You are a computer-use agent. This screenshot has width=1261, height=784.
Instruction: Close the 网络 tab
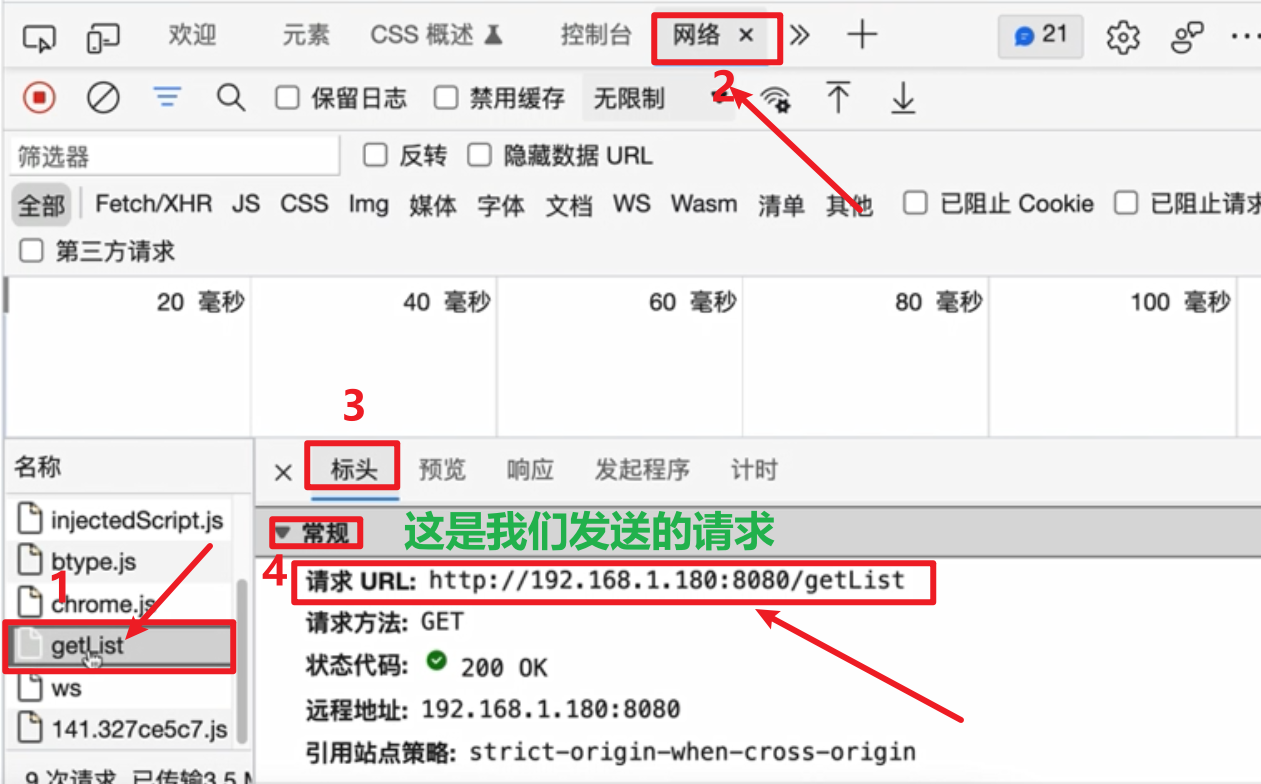coord(746,35)
